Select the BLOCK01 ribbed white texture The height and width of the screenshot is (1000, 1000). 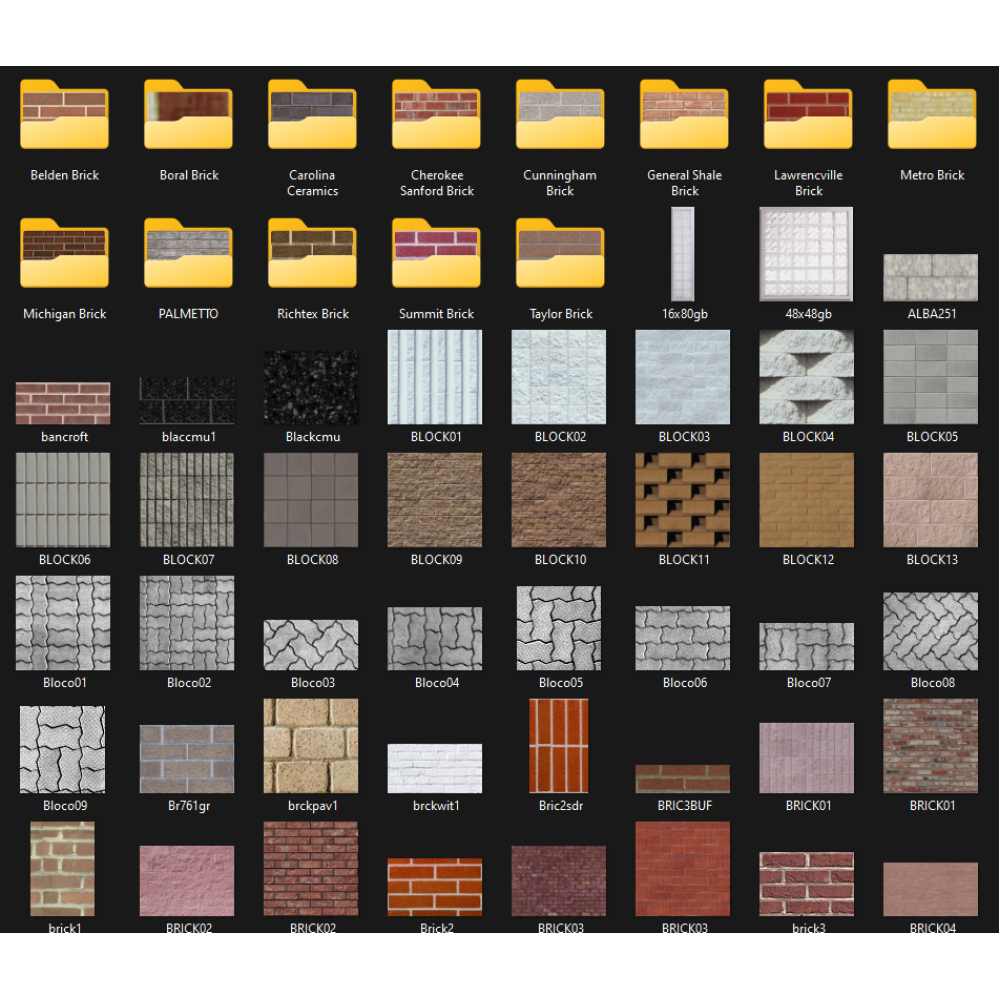(435, 377)
